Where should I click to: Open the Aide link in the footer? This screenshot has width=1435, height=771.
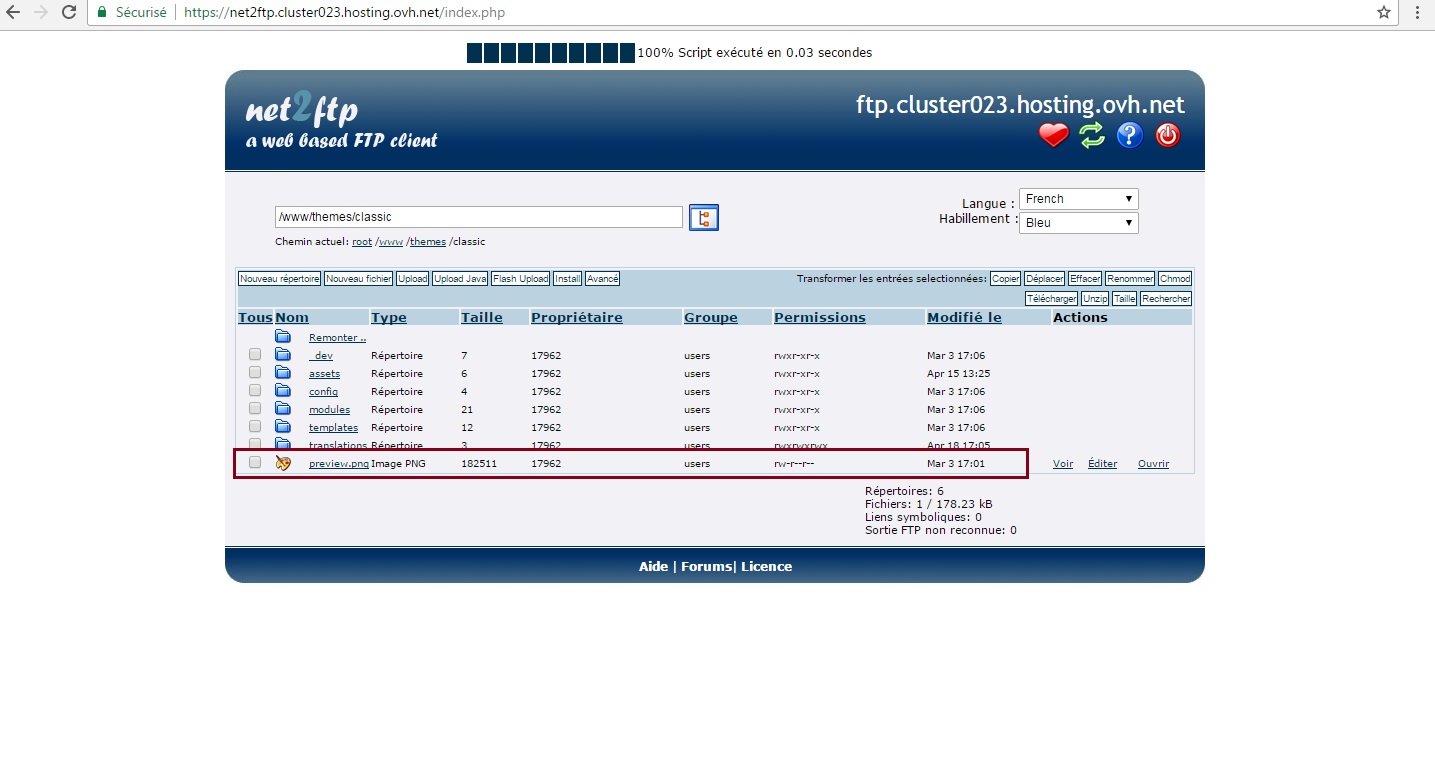(653, 567)
